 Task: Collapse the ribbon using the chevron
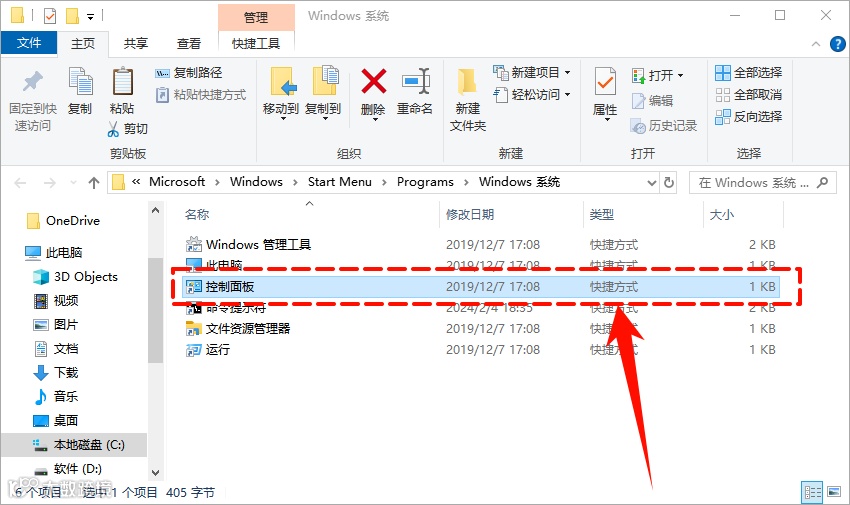816,44
